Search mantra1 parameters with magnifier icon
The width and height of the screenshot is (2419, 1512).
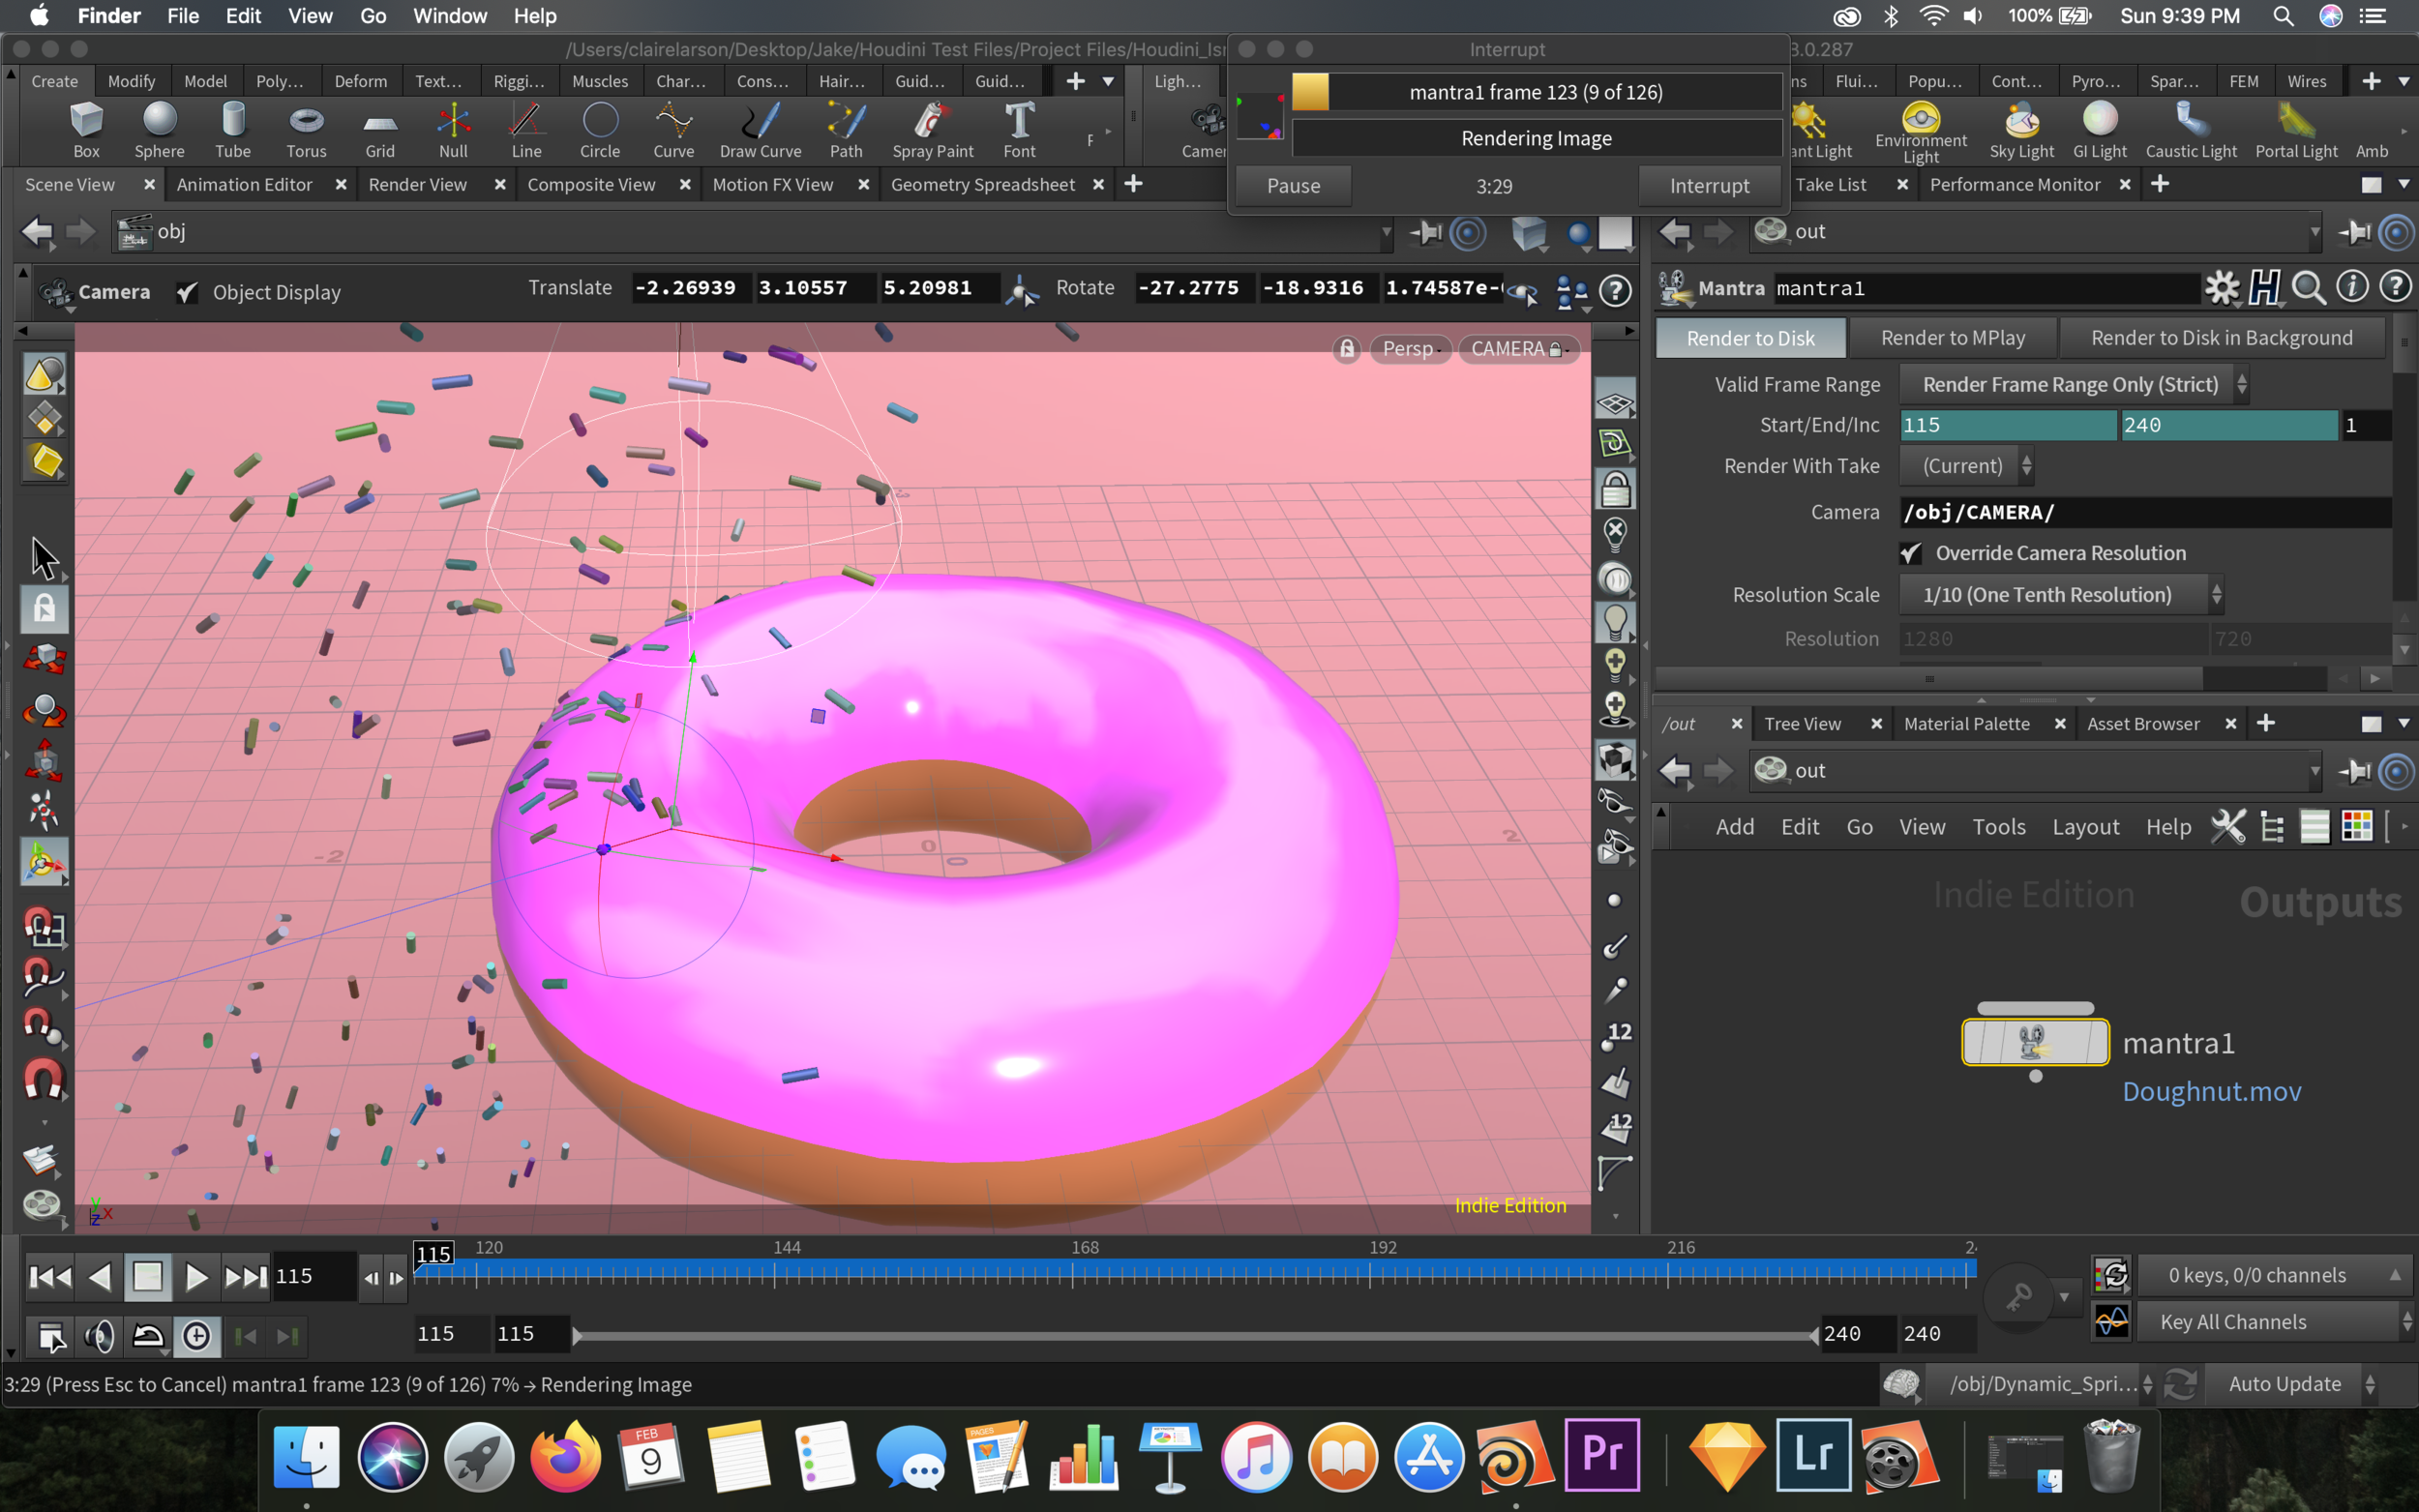(x=2308, y=288)
